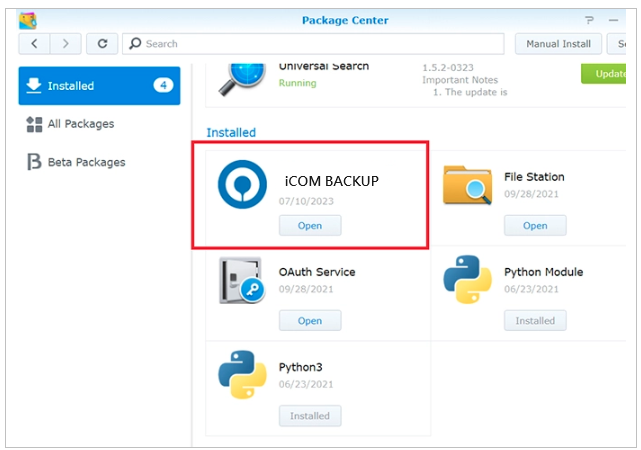Click the File Station folder icon

click(468, 185)
